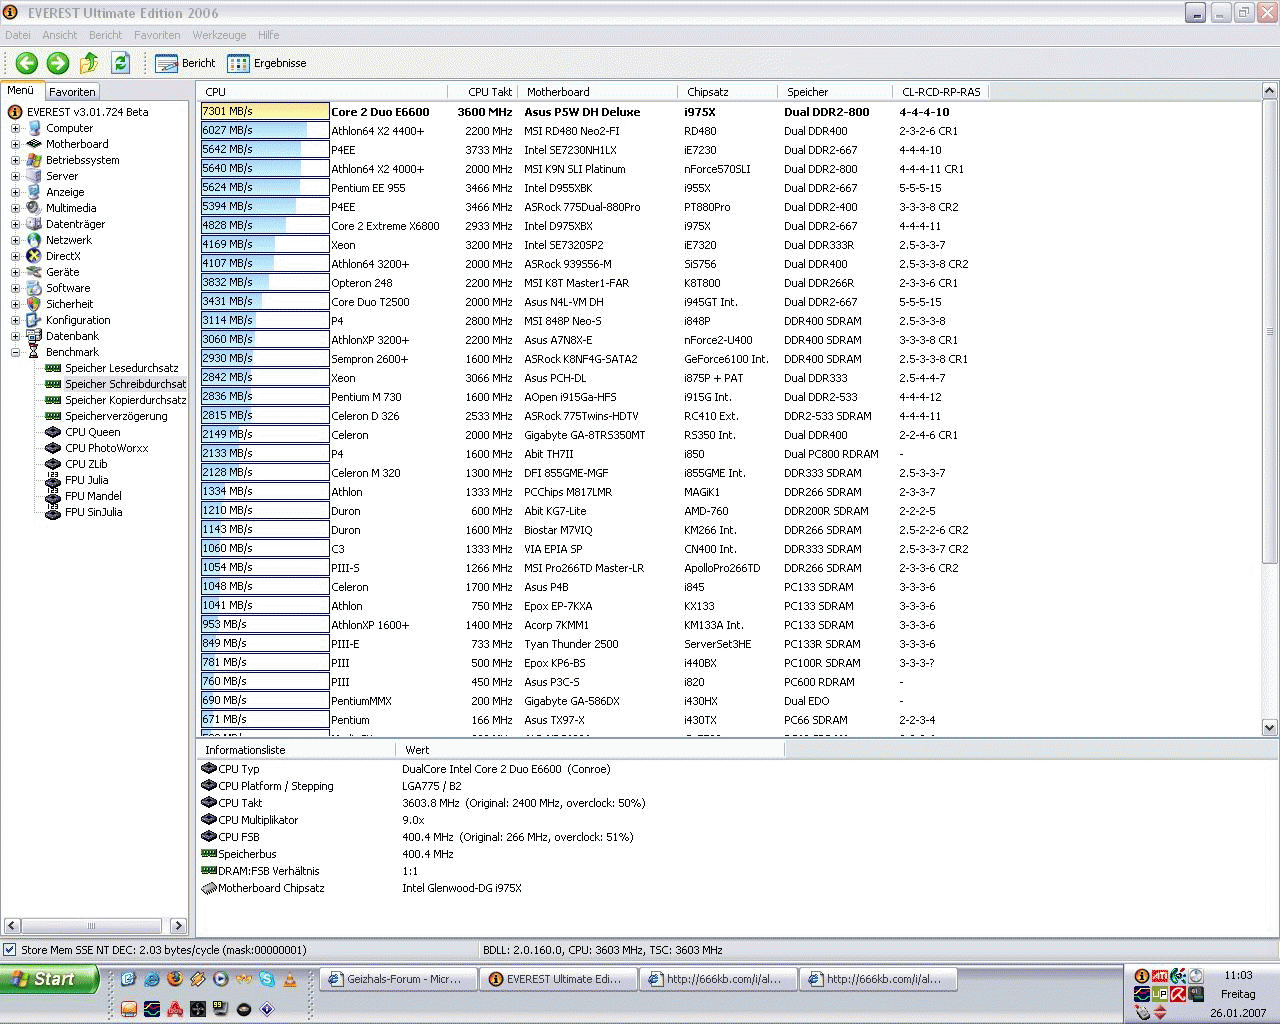Viewport: 1280px width, 1024px height.
Task: Click the green Back arrow icon
Action: [x=27, y=63]
